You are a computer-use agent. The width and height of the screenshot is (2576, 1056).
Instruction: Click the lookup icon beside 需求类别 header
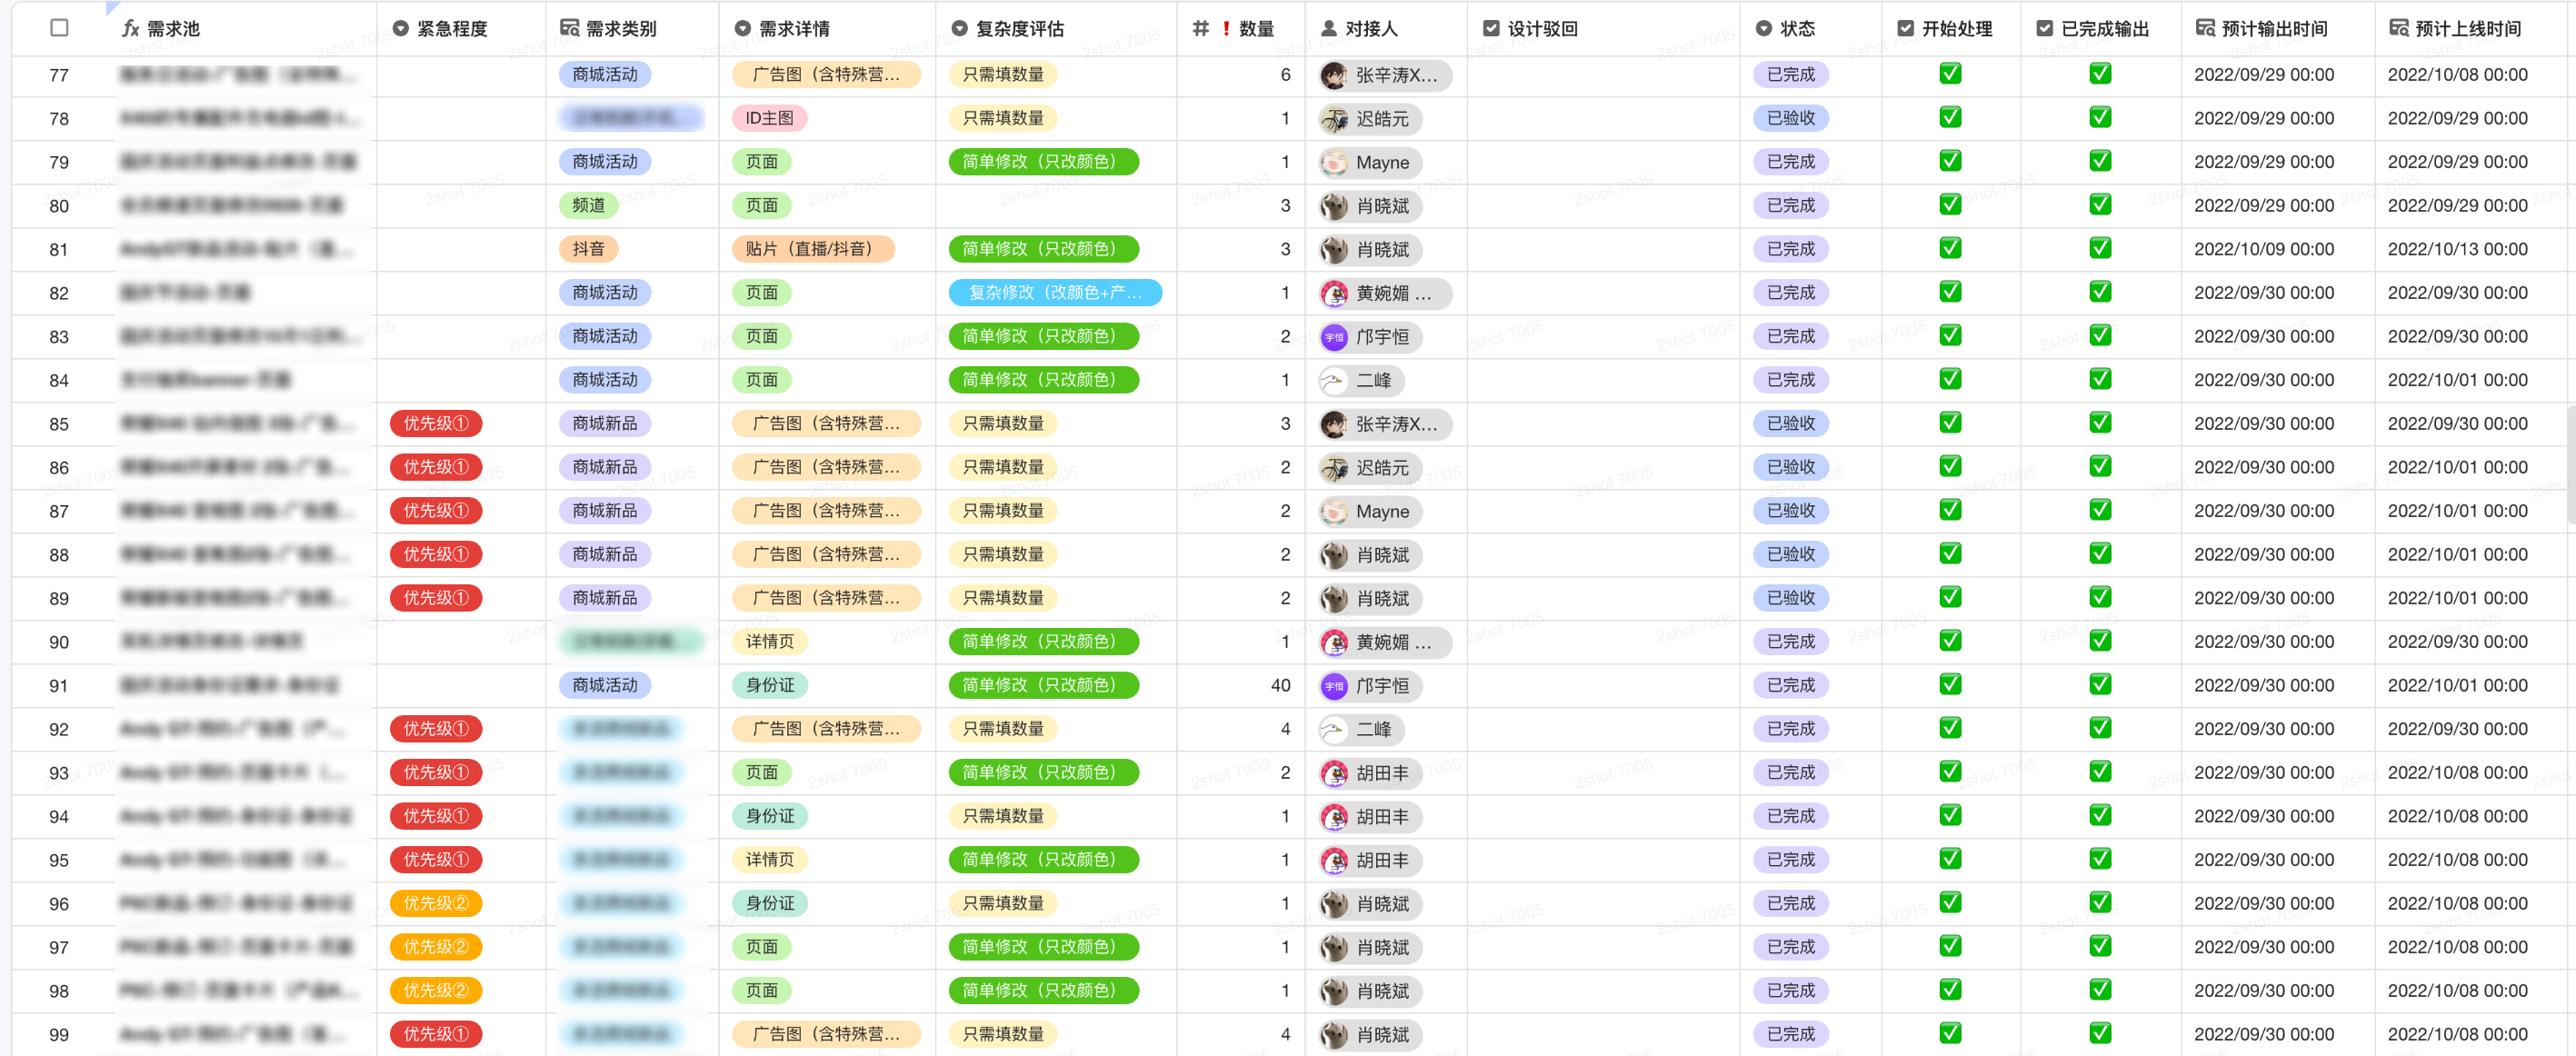coord(570,28)
